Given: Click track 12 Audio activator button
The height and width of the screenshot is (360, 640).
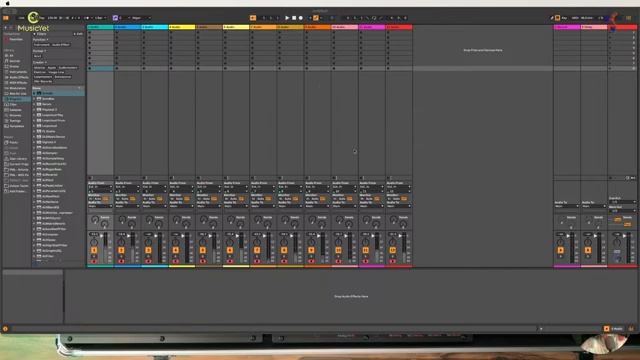Looking at the screenshot, I should [x=393, y=250].
